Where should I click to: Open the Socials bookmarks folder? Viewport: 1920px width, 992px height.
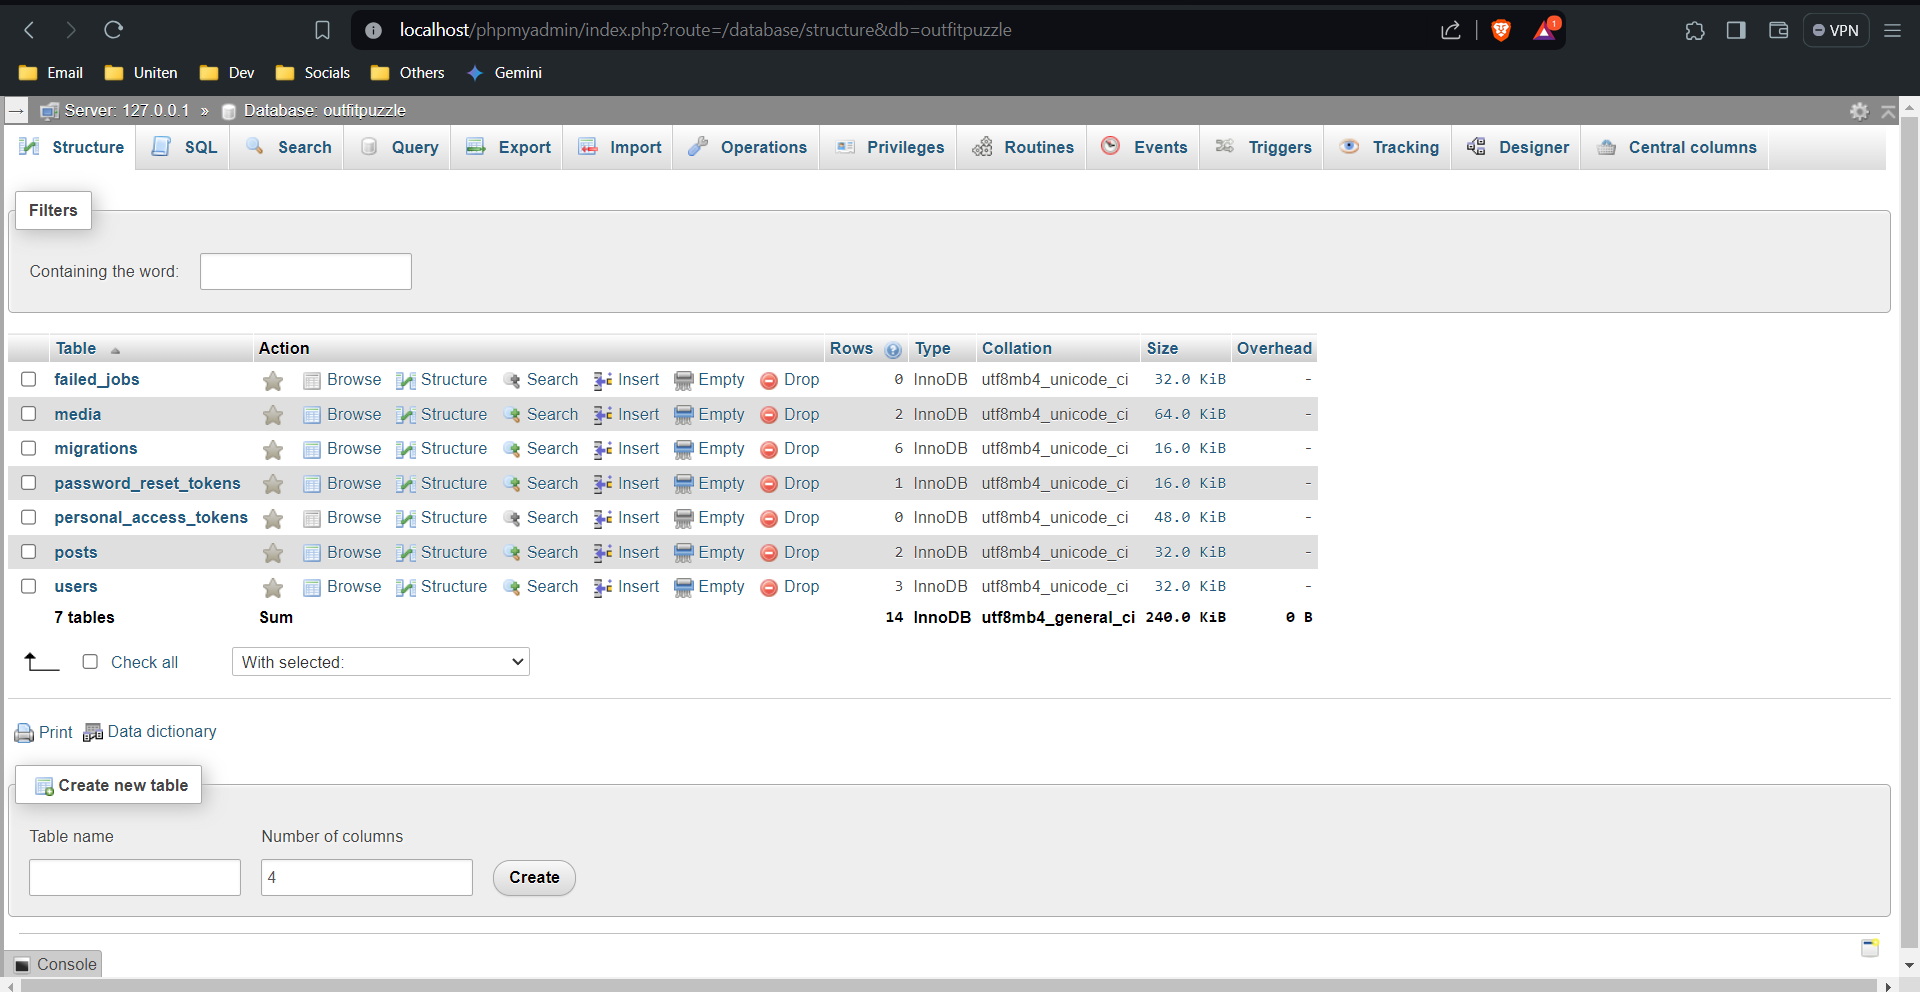point(313,73)
